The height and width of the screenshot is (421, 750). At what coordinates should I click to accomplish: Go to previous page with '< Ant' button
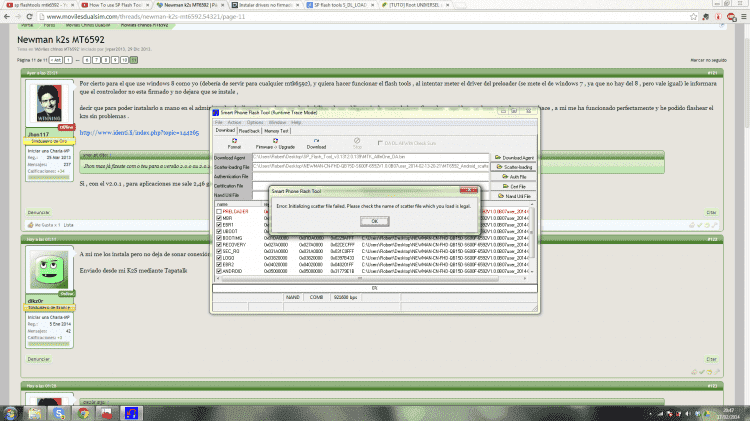coord(56,60)
